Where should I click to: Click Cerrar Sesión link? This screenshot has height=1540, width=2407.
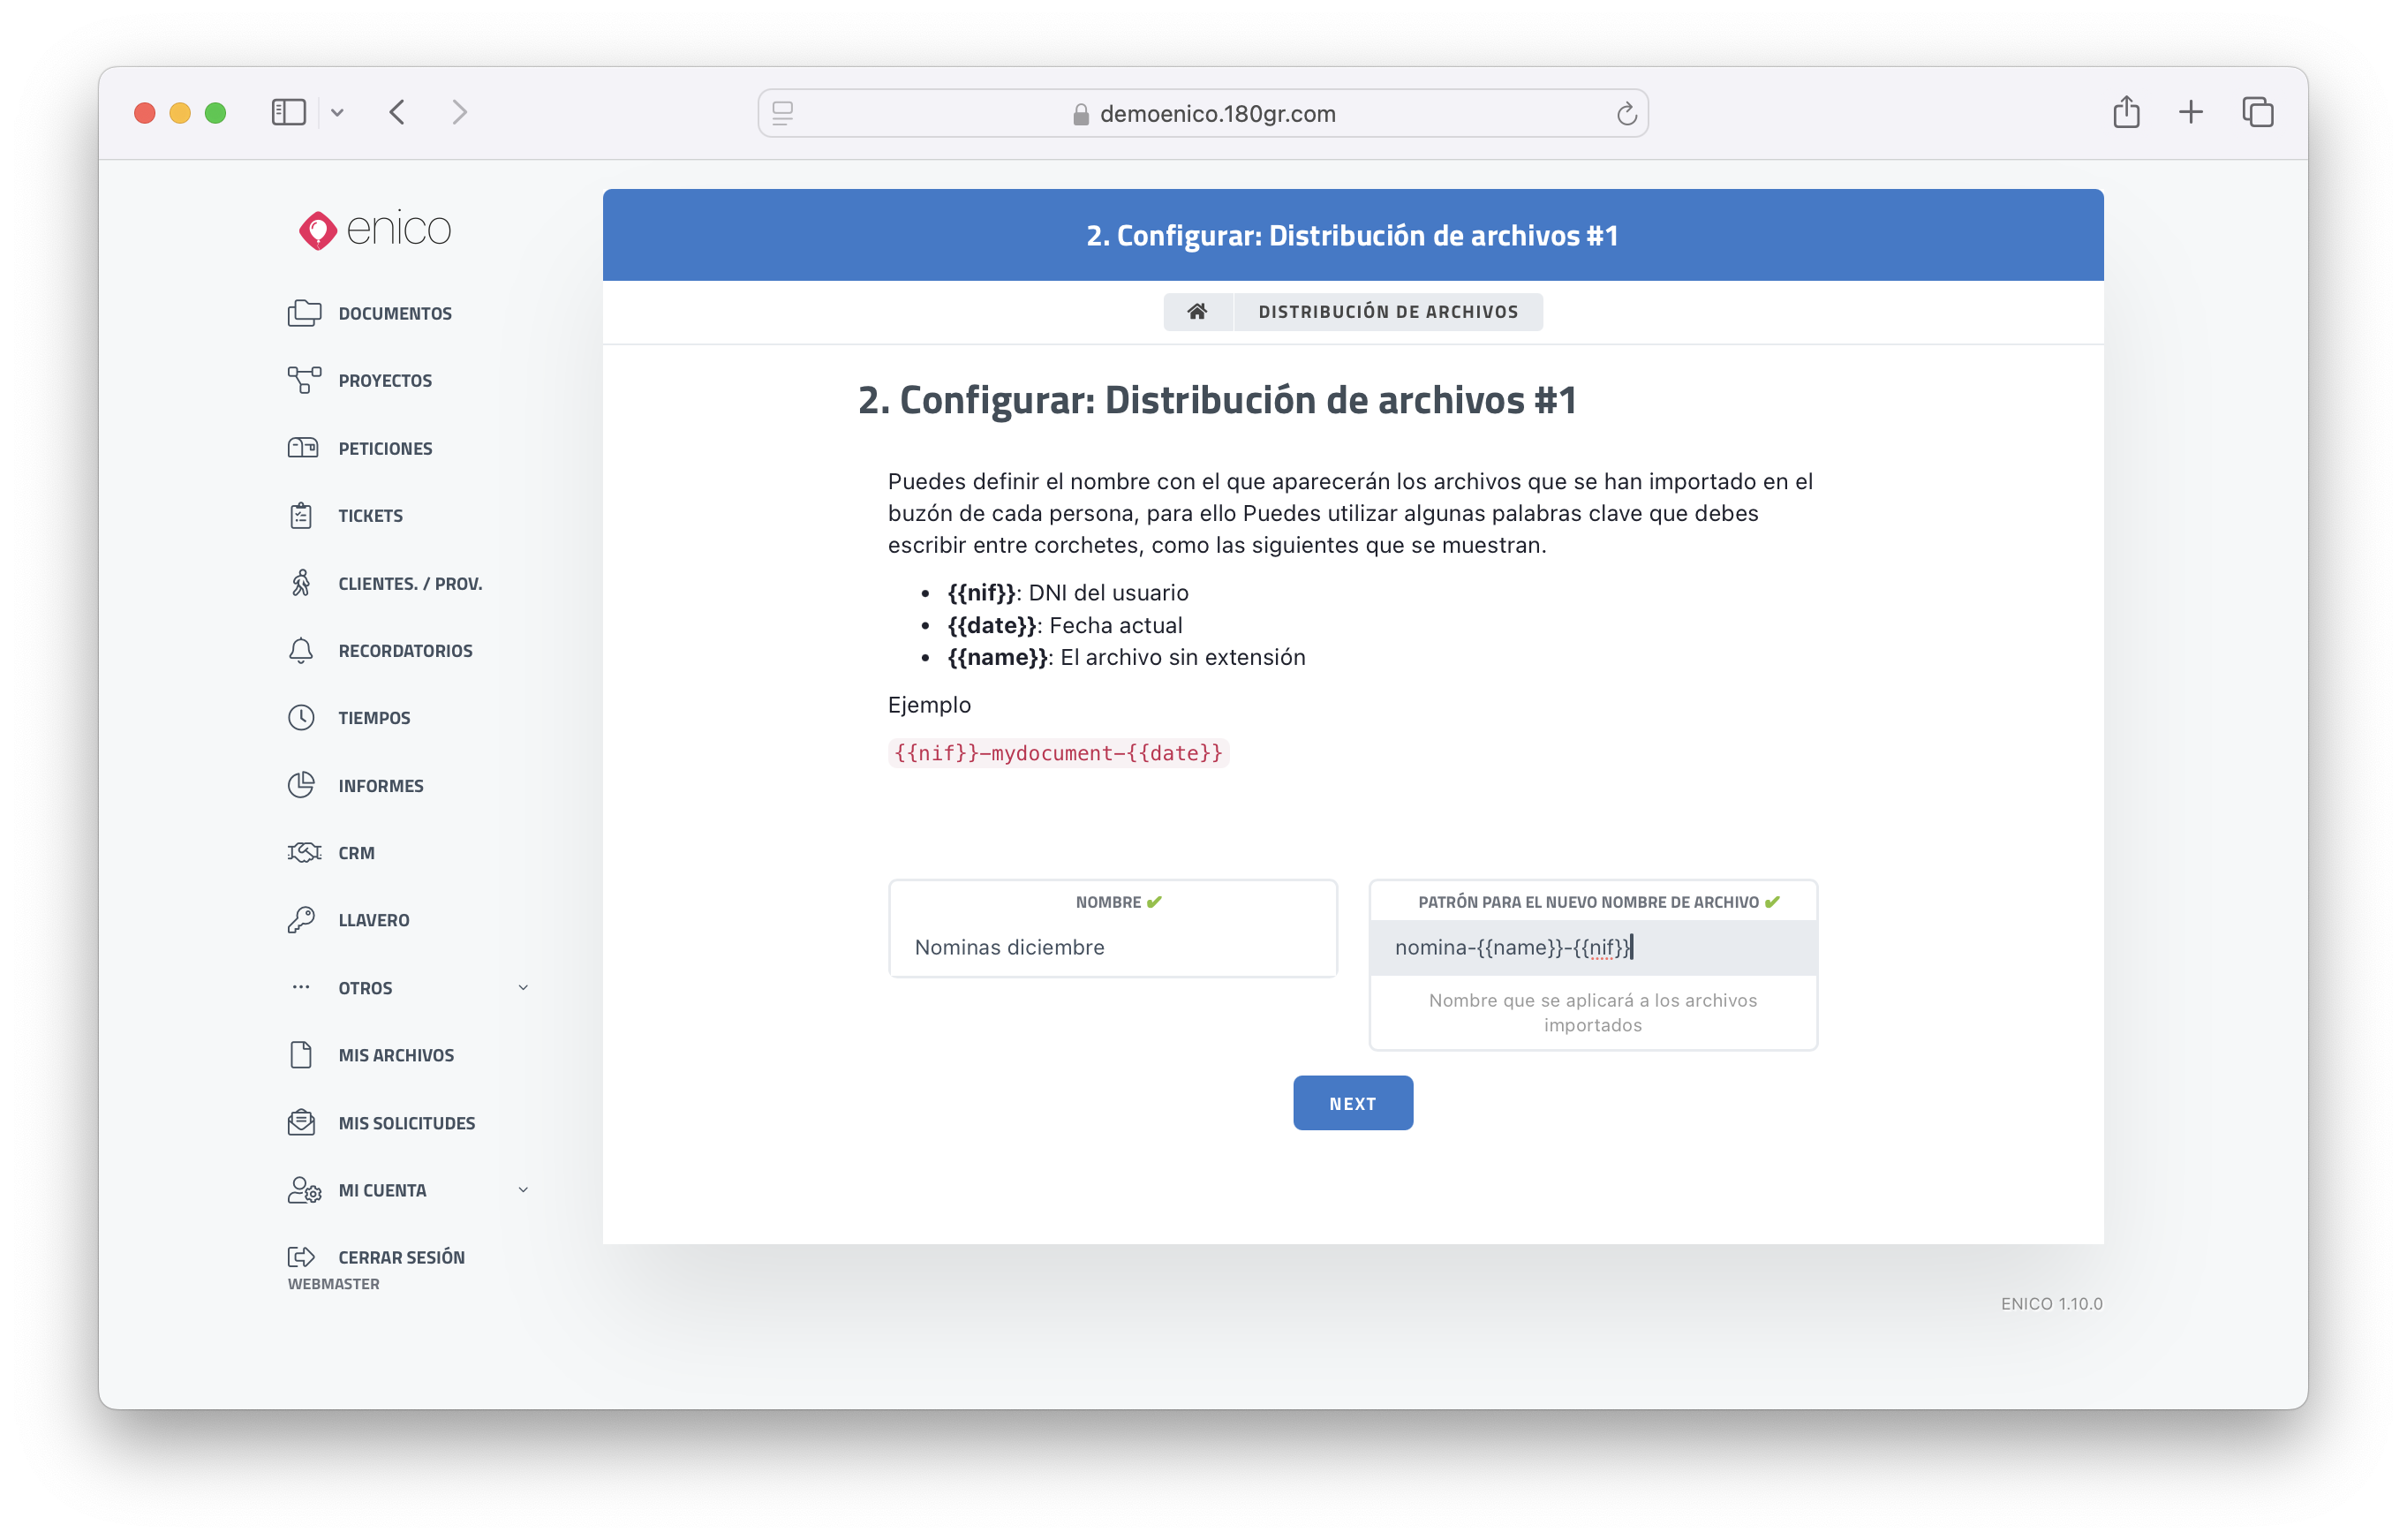pyautogui.click(x=401, y=1256)
